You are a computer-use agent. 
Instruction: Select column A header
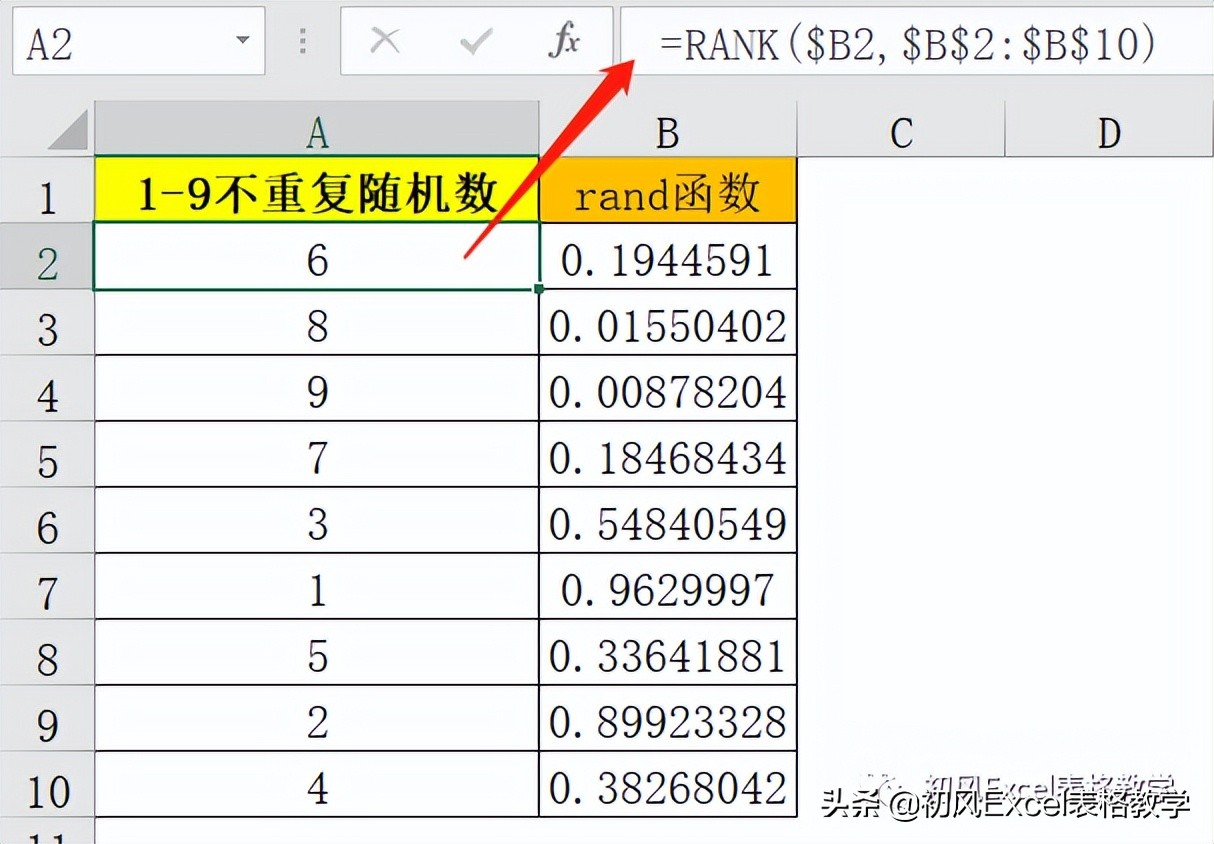pyautogui.click(x=316, y=128)
